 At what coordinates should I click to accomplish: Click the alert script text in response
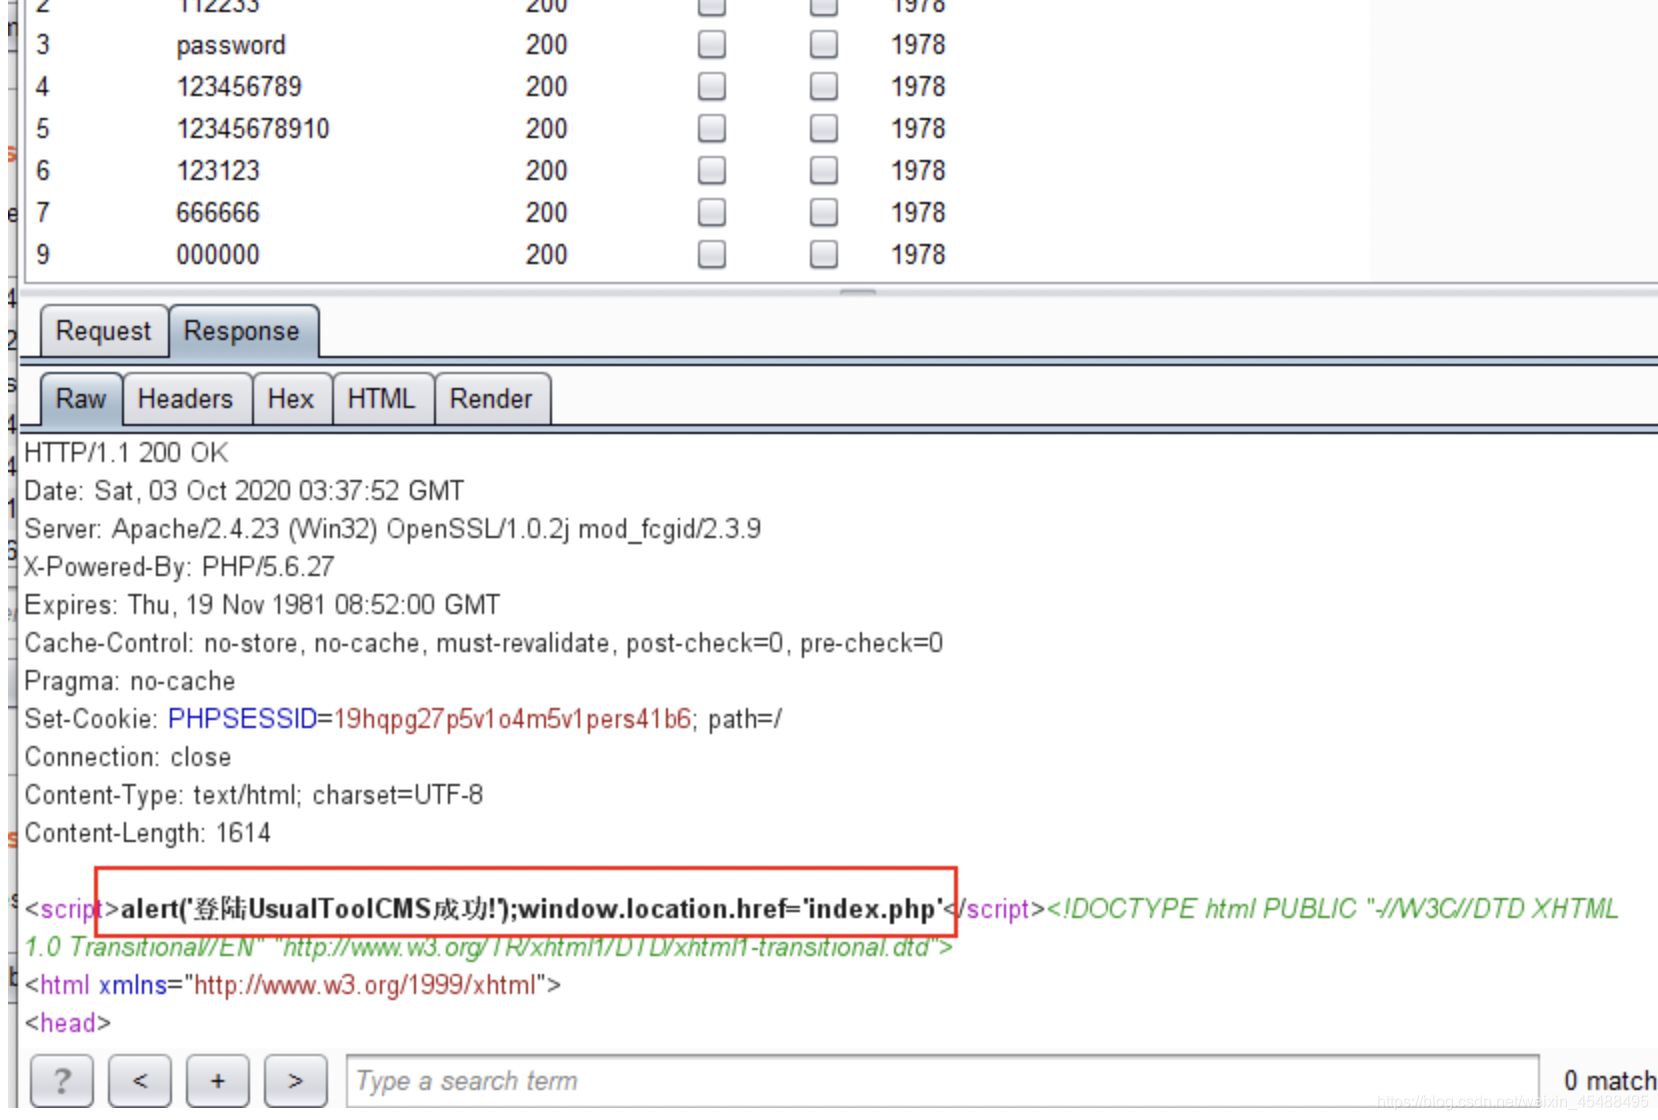coord(532,909)
